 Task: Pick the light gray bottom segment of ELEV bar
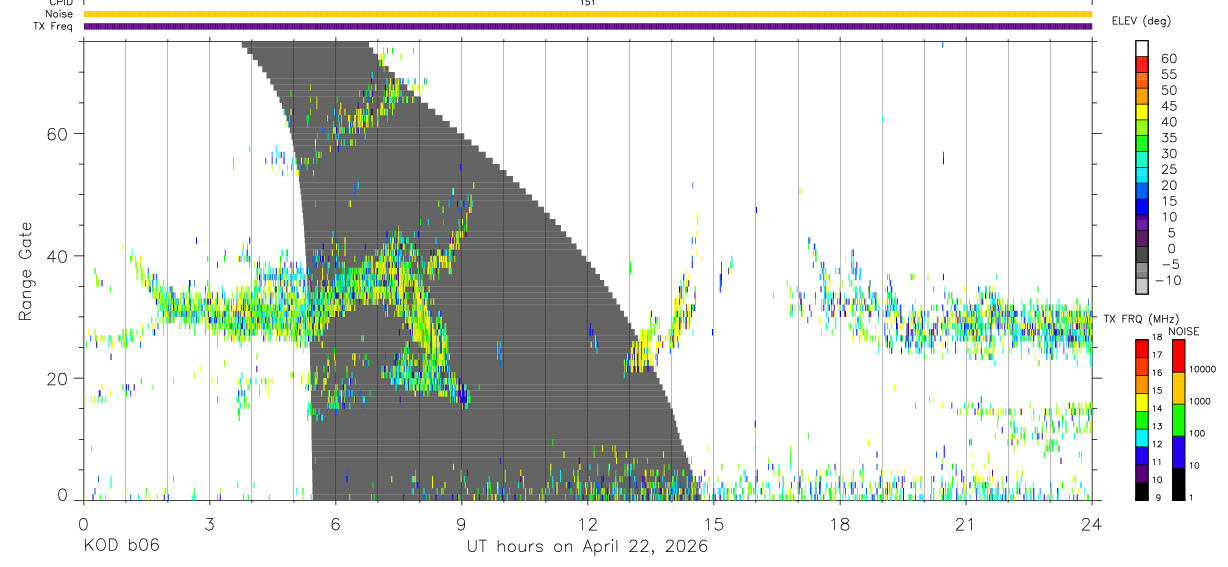tap(1141, 287)
